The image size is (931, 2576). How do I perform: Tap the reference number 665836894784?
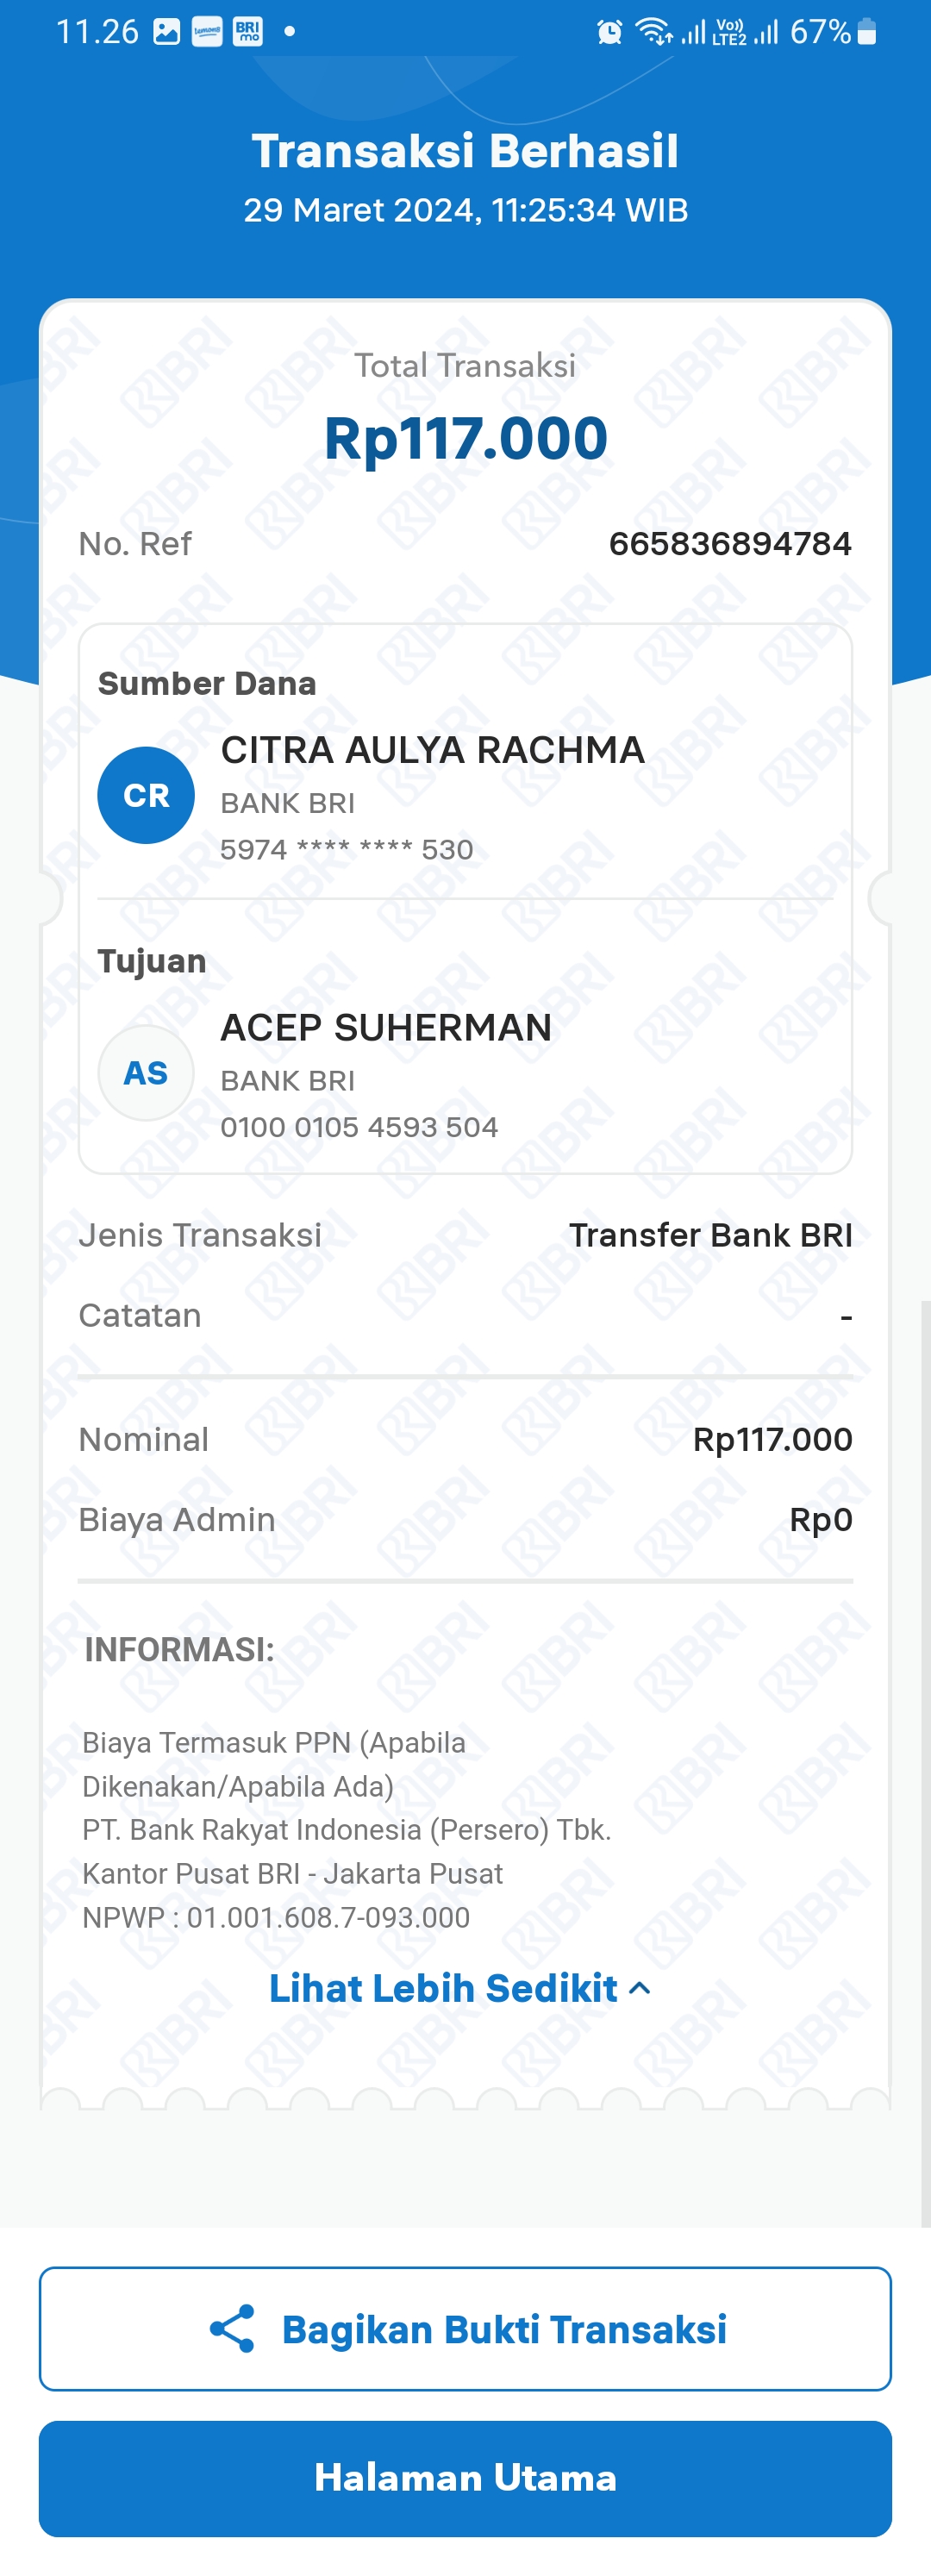pyautogui.click(x=730, y=543)
